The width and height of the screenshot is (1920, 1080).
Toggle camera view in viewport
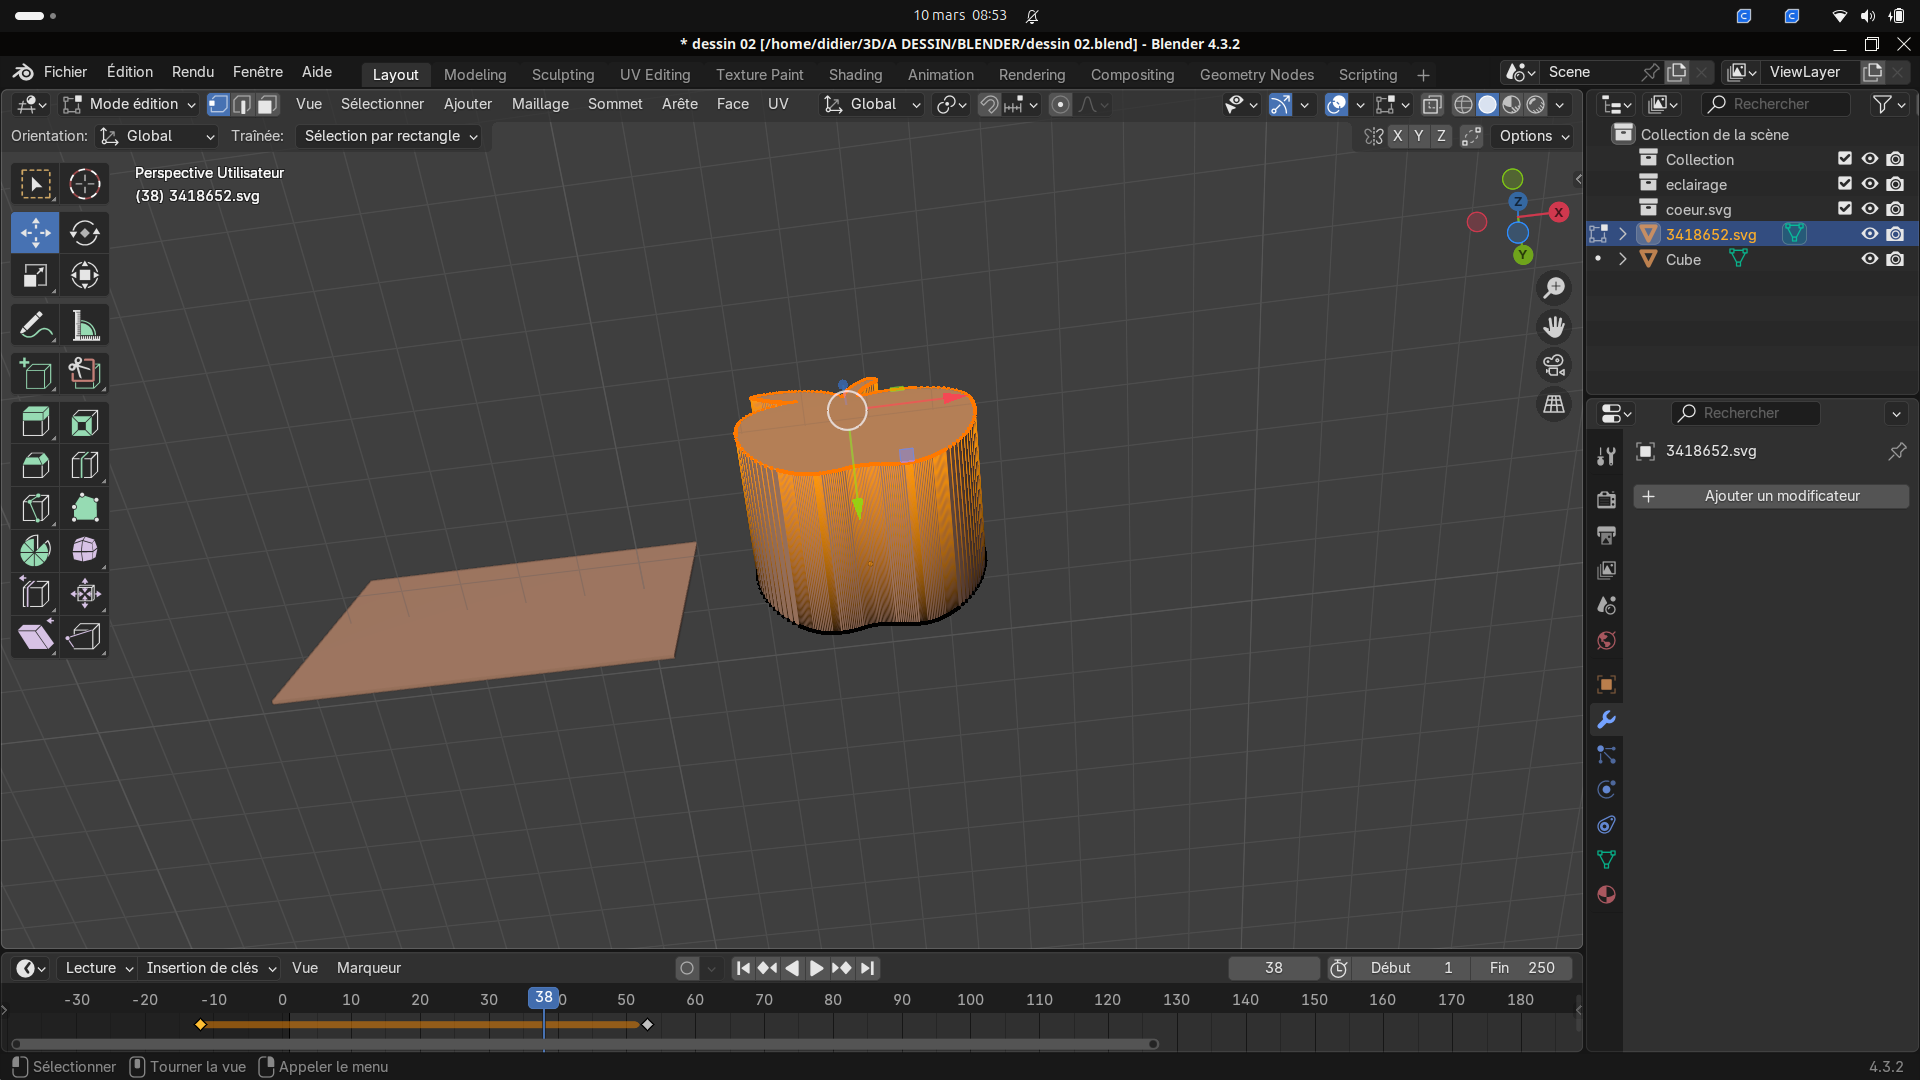1554,366
